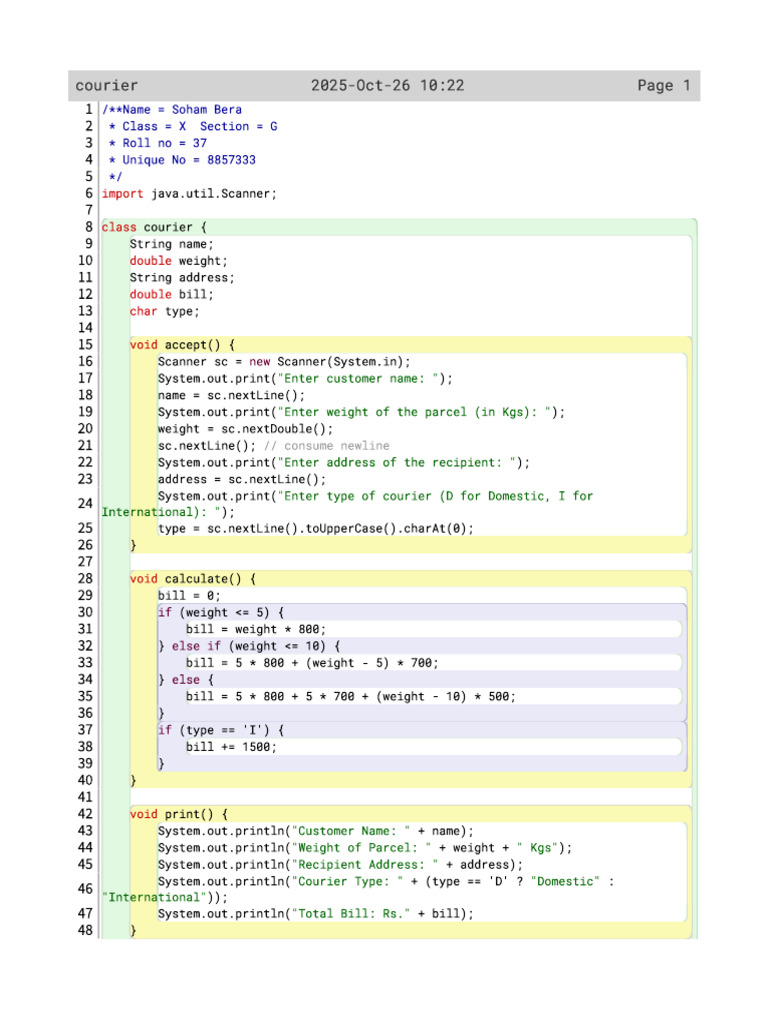Click the 'if (weight <= 5) {' condition
The width and height of the screenshot is (768, 1024).
pos(221,613)
